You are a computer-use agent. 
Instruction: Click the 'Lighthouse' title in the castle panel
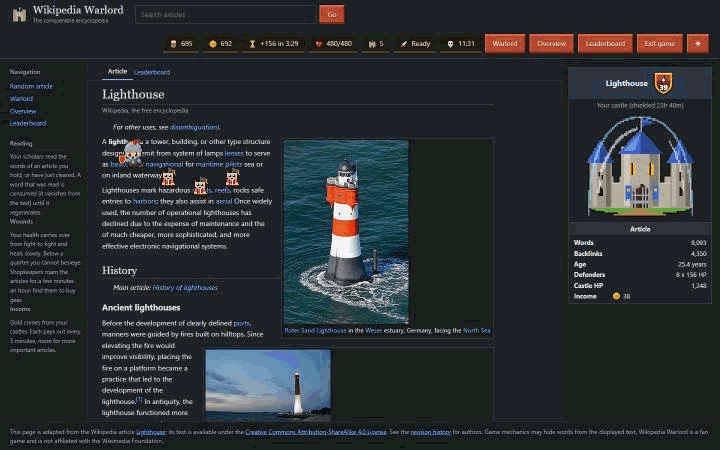626,83
